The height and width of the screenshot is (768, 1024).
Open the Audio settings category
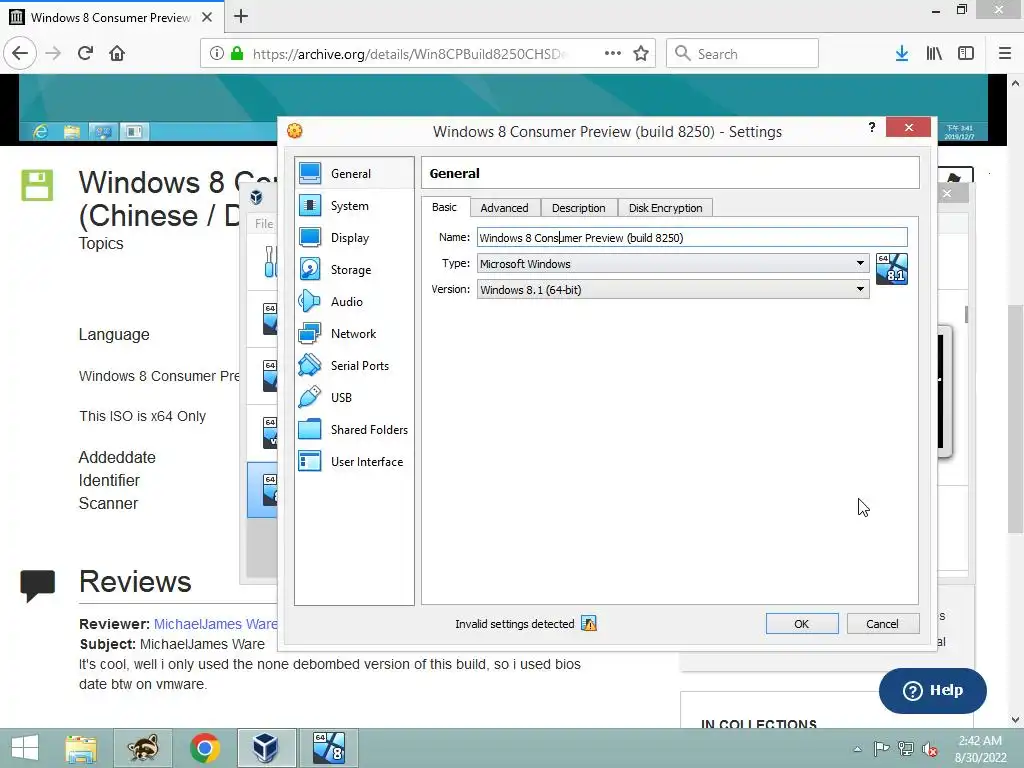pyautogui.click(x=354, y=302)
